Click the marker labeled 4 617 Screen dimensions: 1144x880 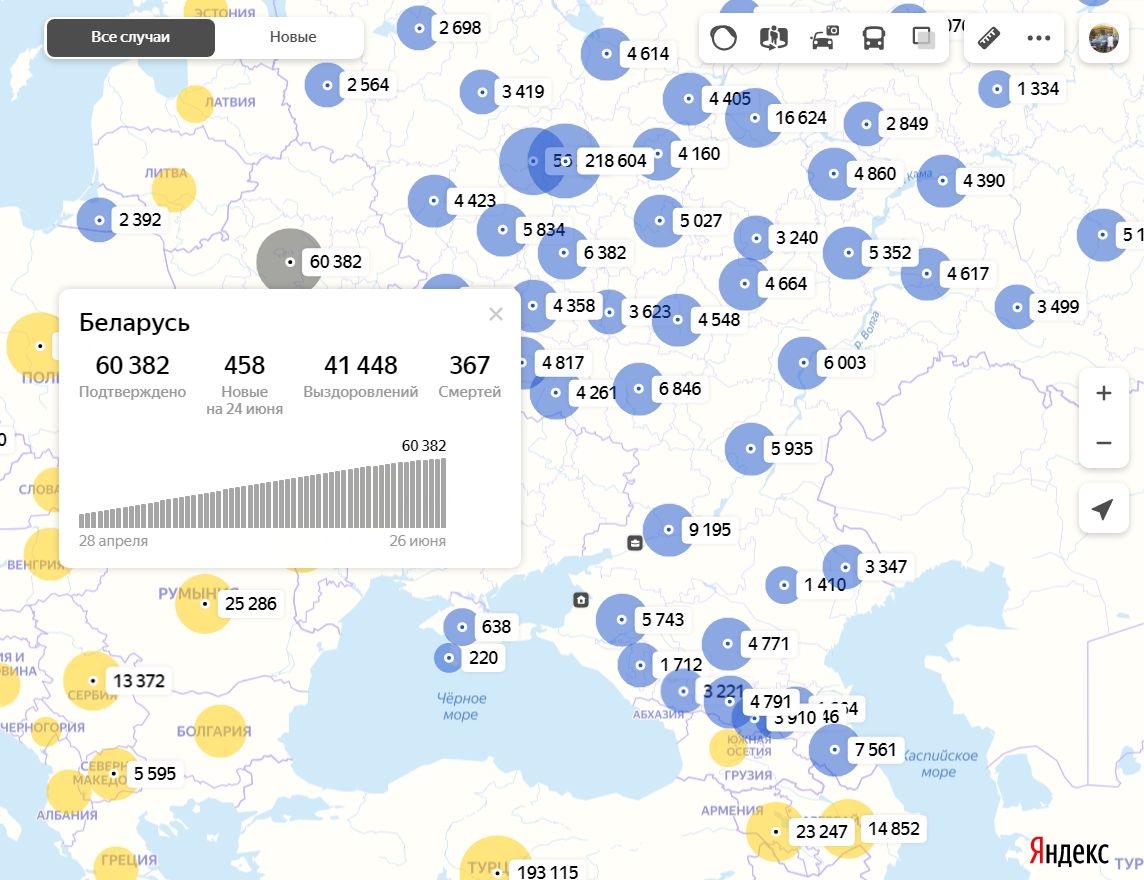click(927, 274)
